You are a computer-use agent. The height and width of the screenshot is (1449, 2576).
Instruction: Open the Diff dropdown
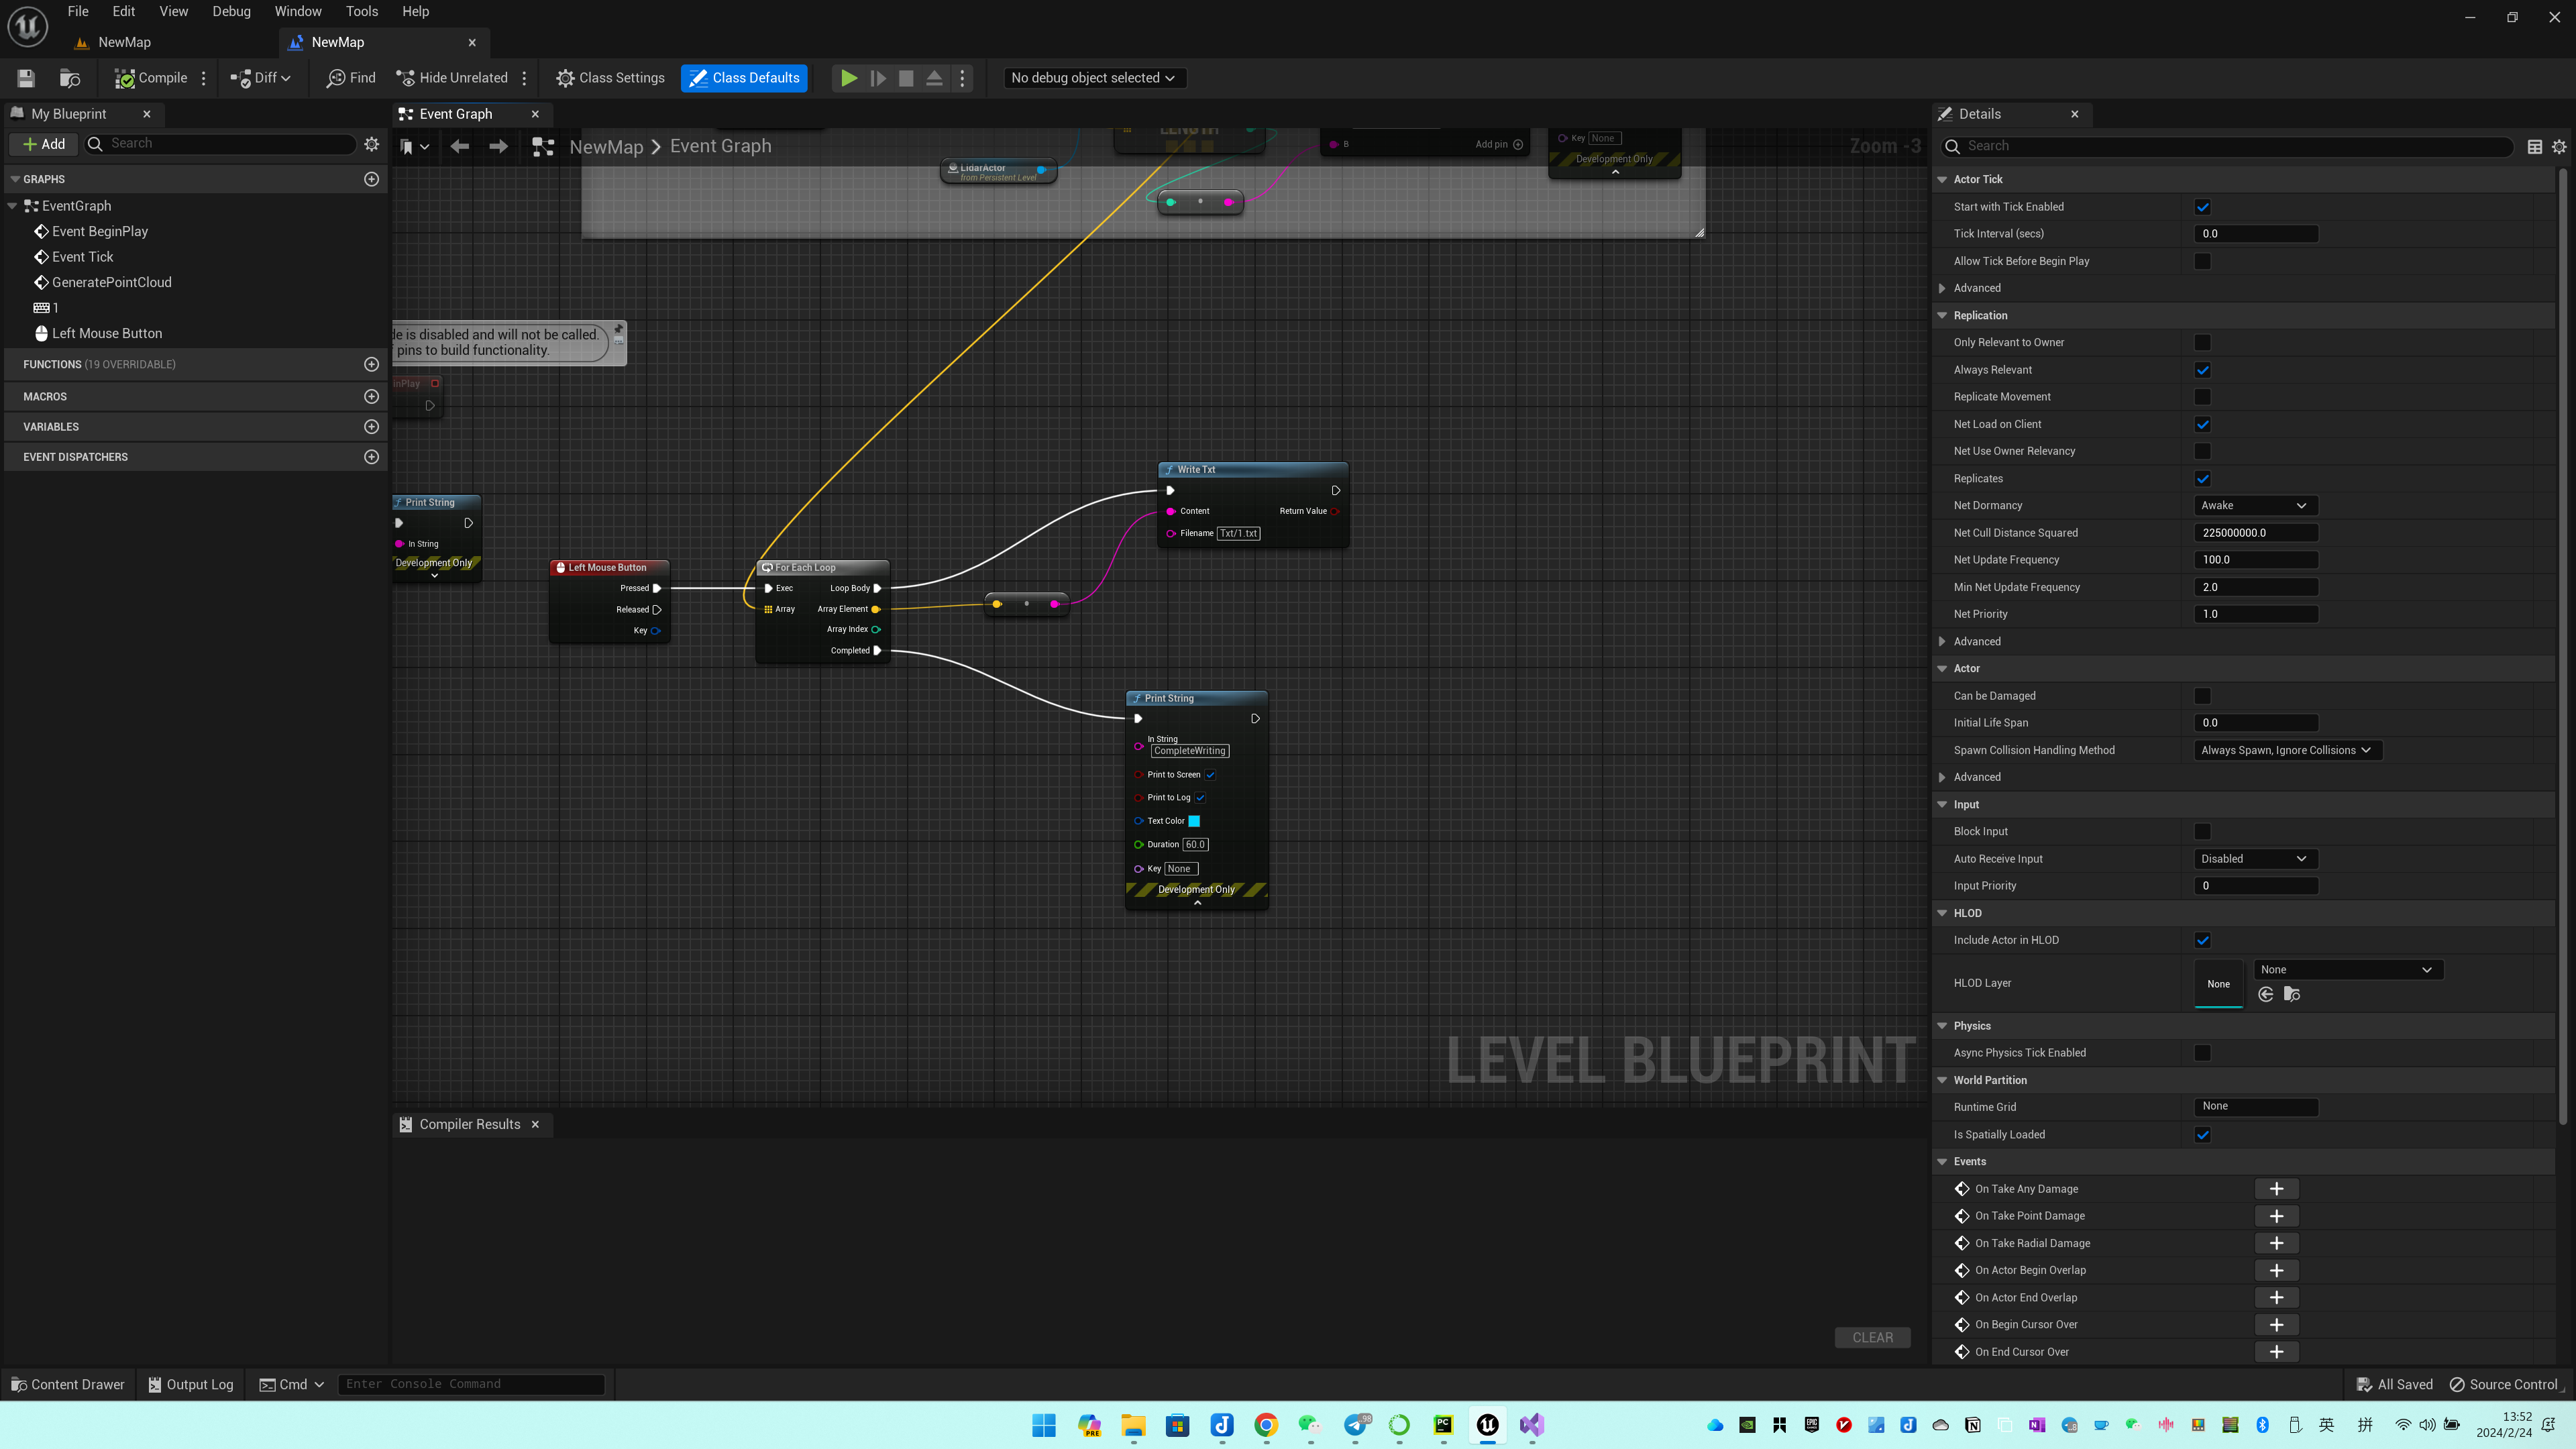(261, 78)
